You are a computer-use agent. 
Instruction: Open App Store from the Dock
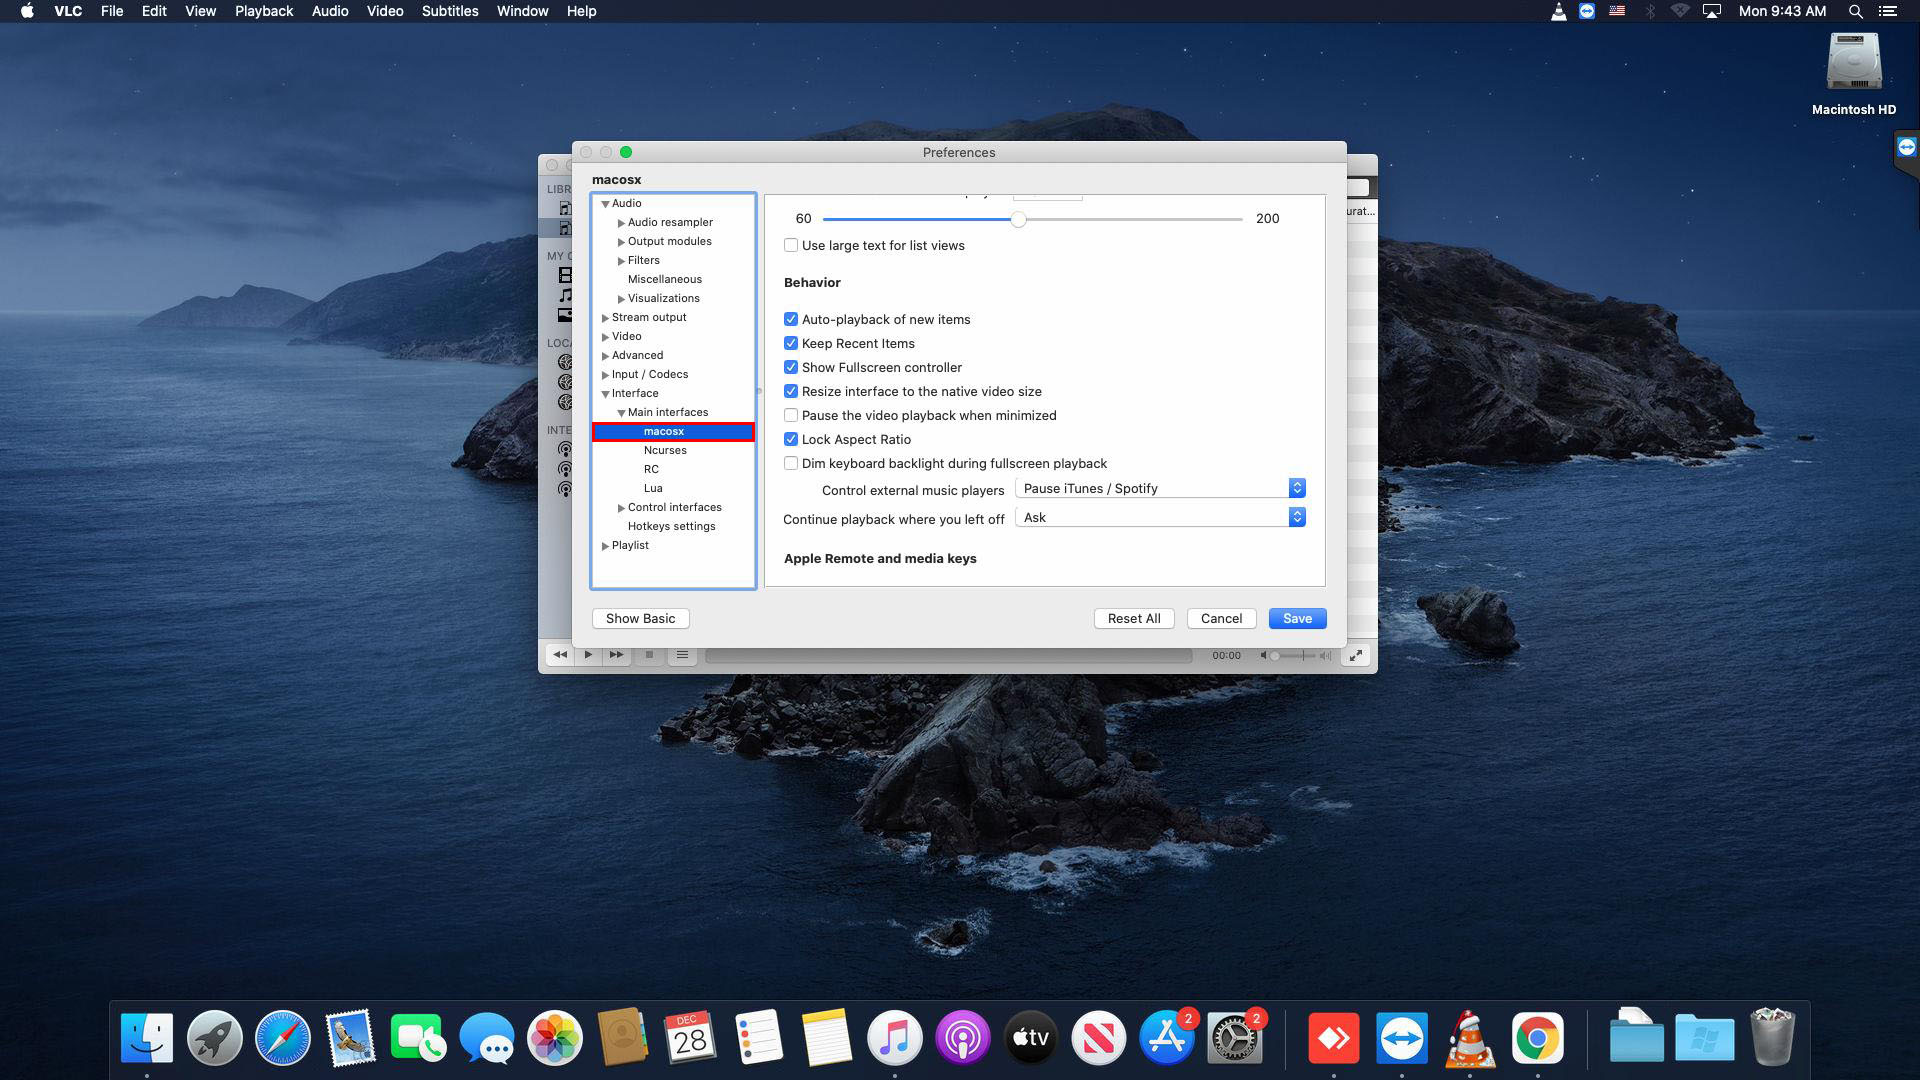[1167, 1039]
